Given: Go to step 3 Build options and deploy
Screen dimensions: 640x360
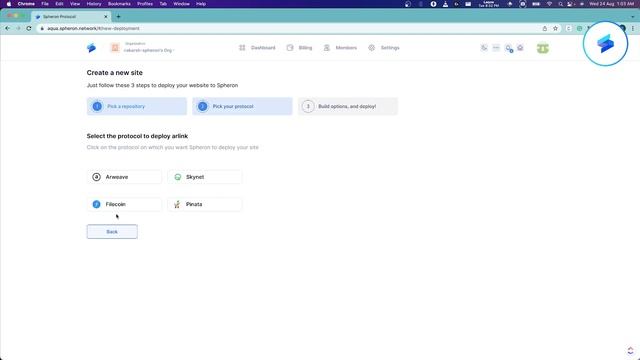Looking at the screenshot, I should 348,106.
